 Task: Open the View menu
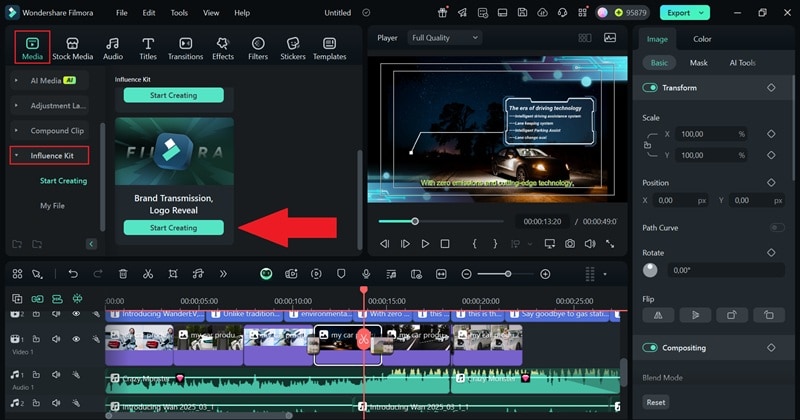[211, 13]
